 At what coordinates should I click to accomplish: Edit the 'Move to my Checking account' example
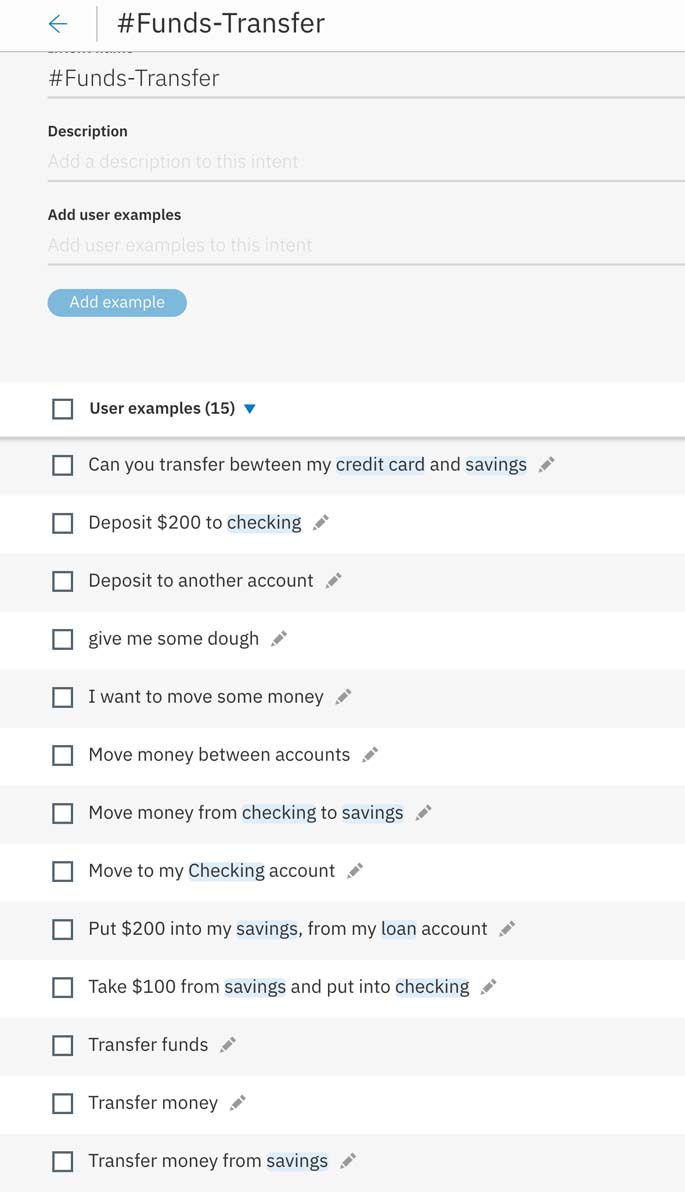click(355, 871)
